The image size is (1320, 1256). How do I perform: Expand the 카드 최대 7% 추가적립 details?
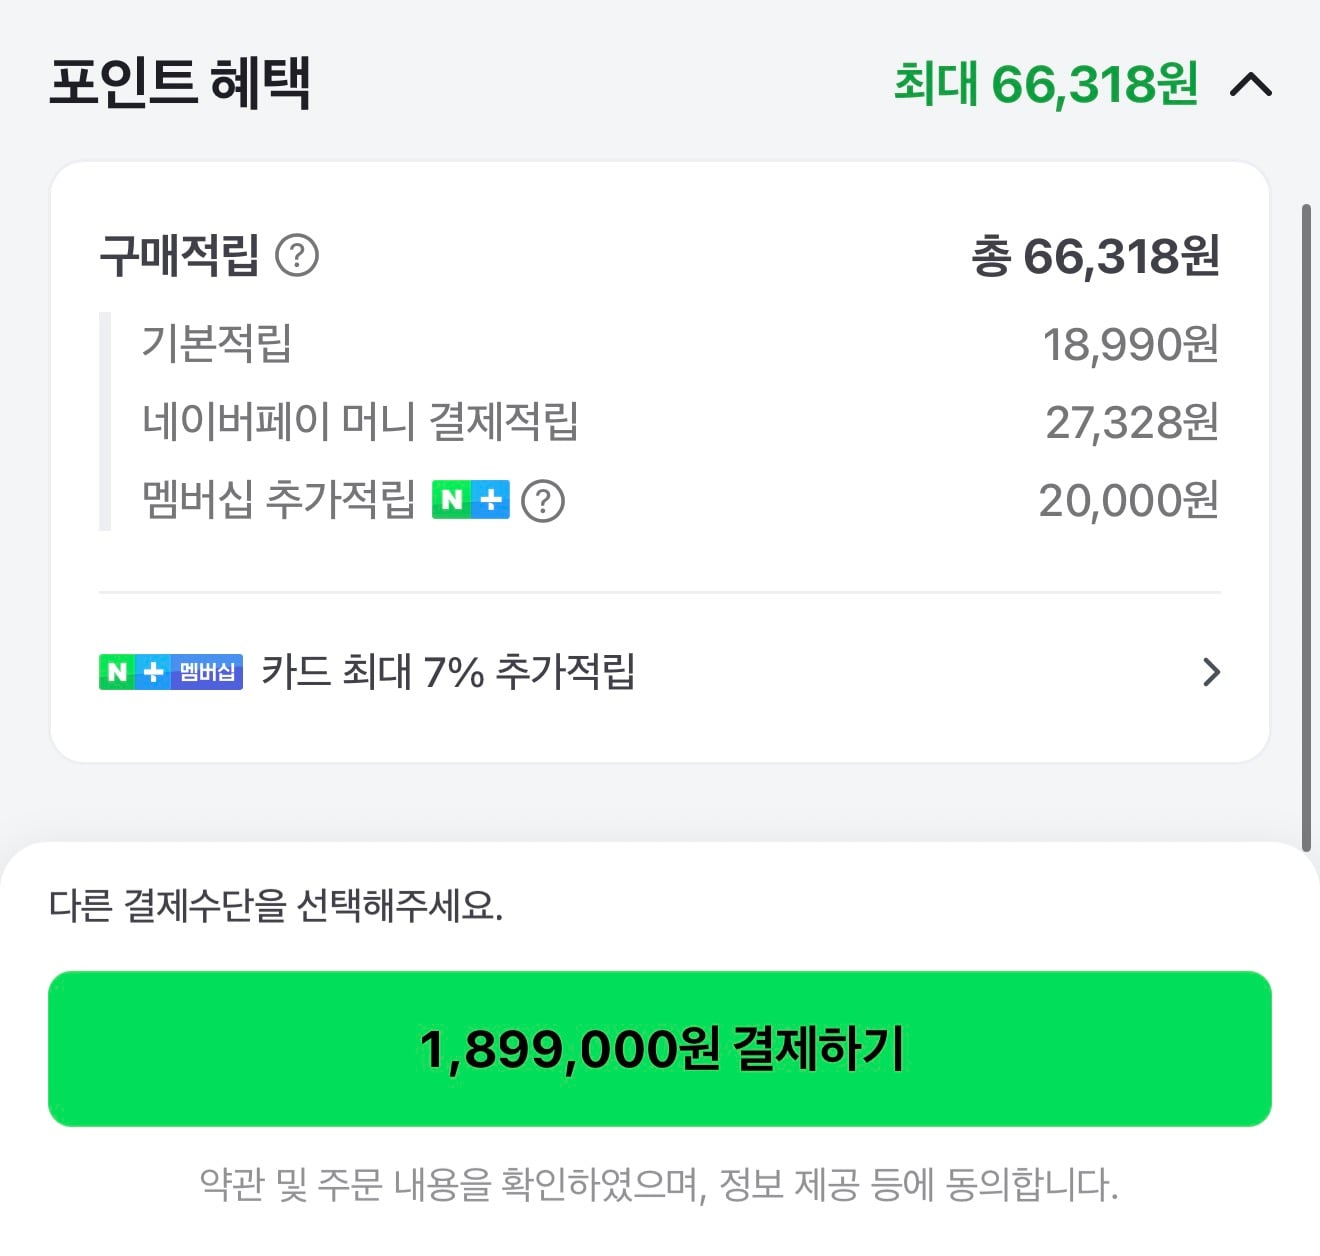tap(660, 672)
